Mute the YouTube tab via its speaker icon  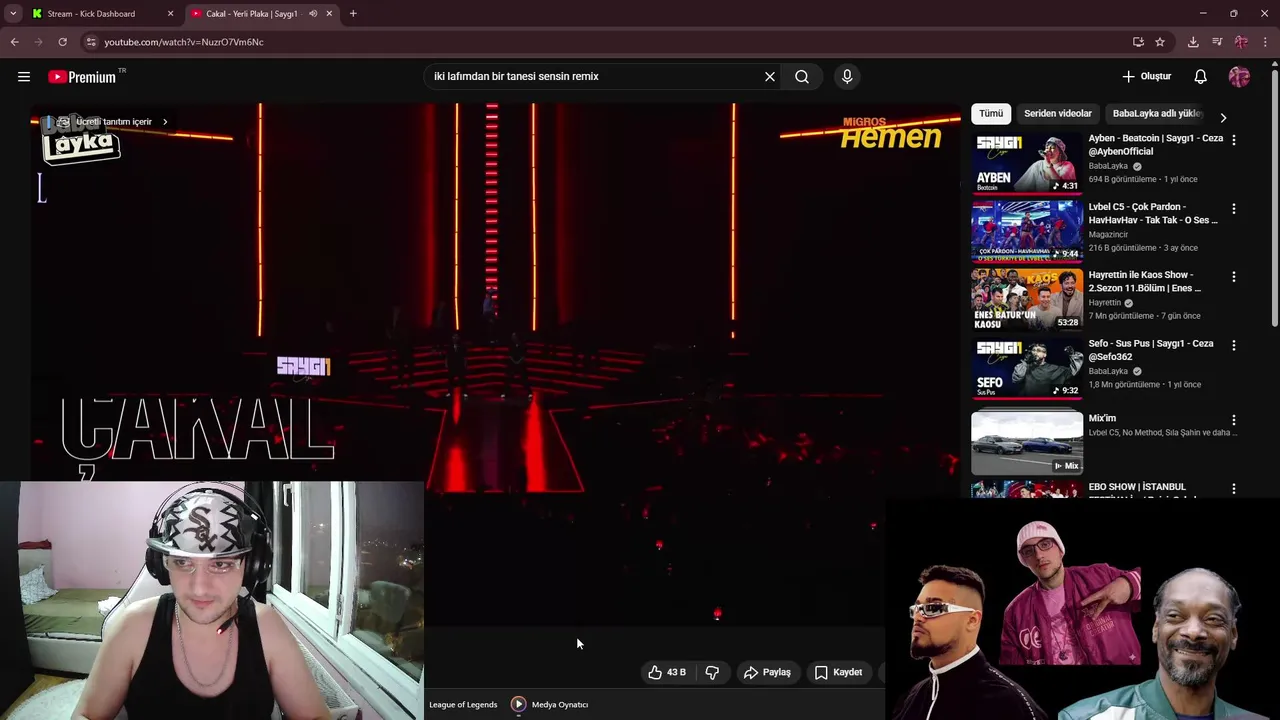click(313, 14)
